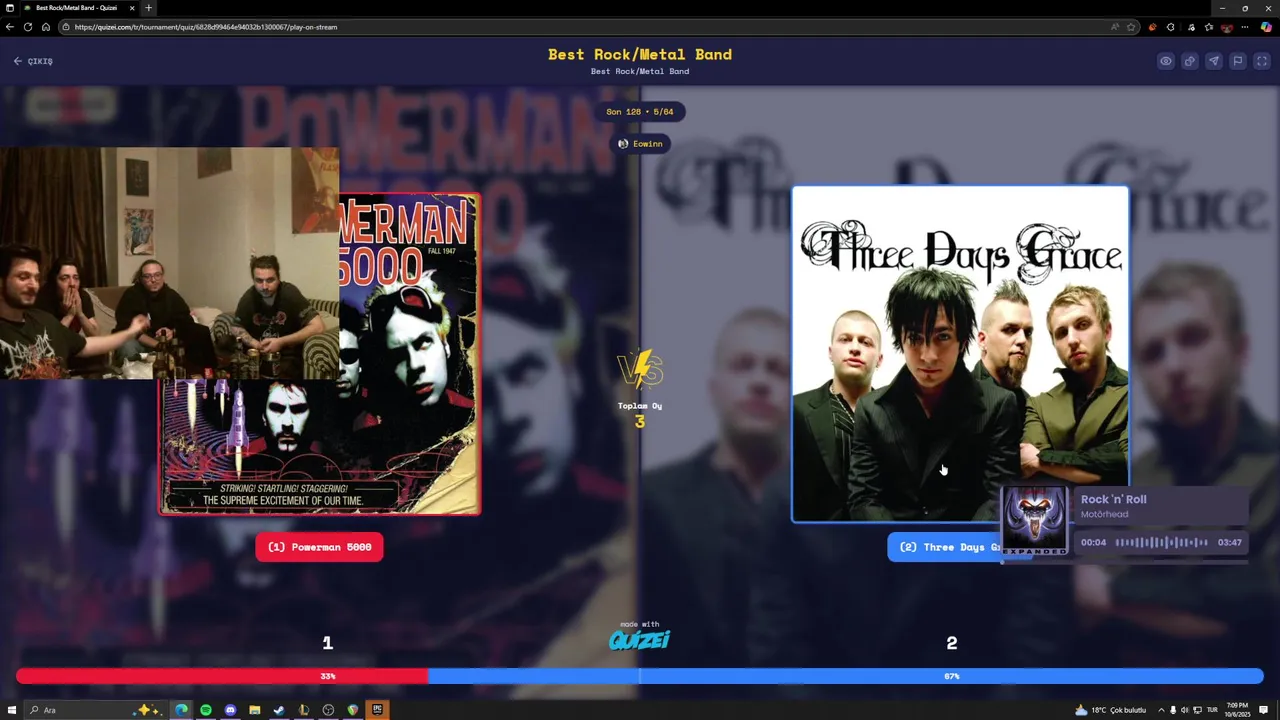Click the Rock 'n' Roll song title
This screenshot has height=720, width=1280.
click(x=1114, y=499)
